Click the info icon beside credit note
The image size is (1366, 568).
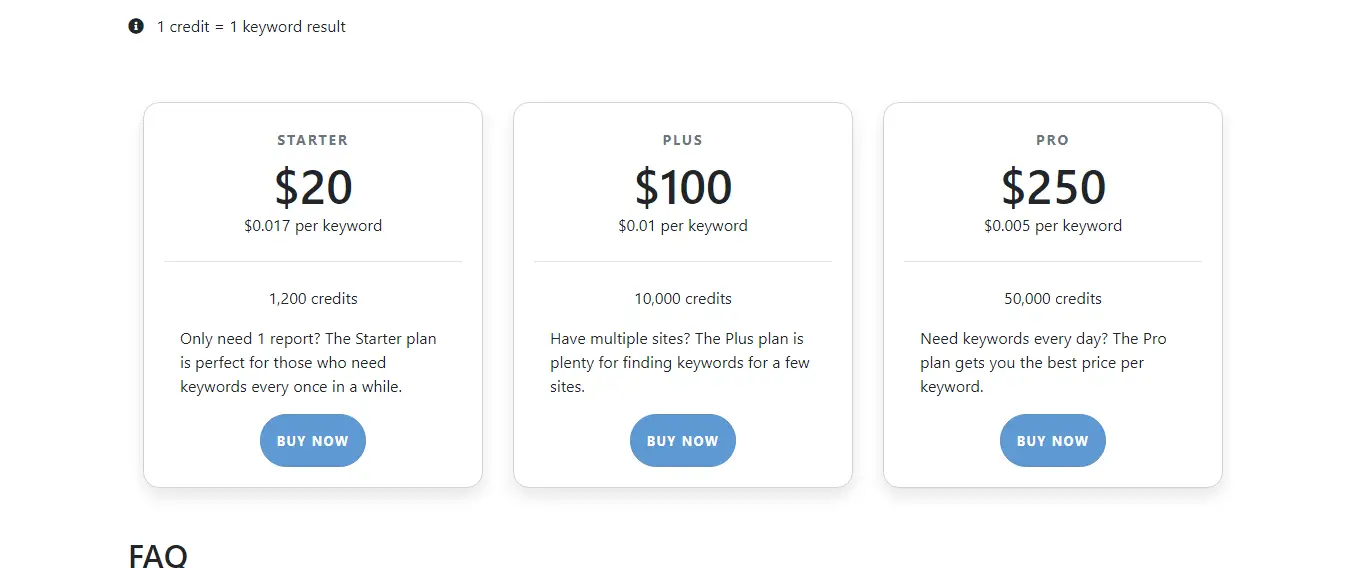click(136, 27)
